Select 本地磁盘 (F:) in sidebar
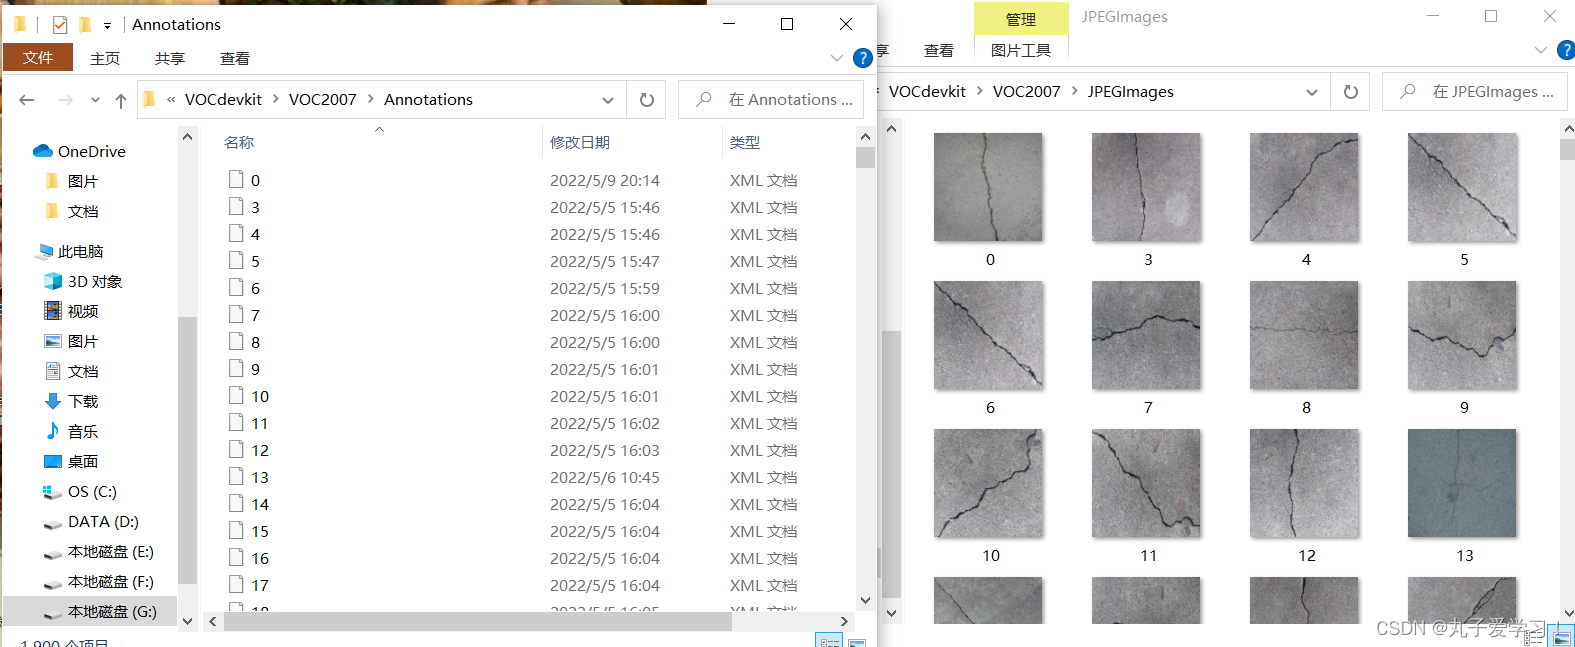Image resolution: width=1575 pixels, height=647 pixels. 99,582
